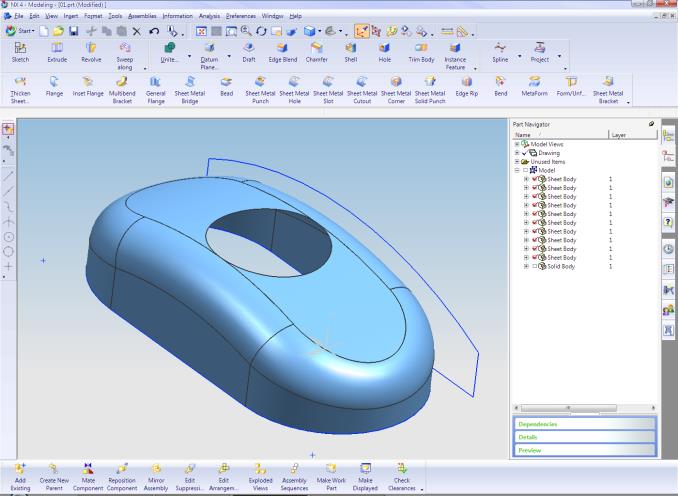Select Thicken Sheet tool

20,90
